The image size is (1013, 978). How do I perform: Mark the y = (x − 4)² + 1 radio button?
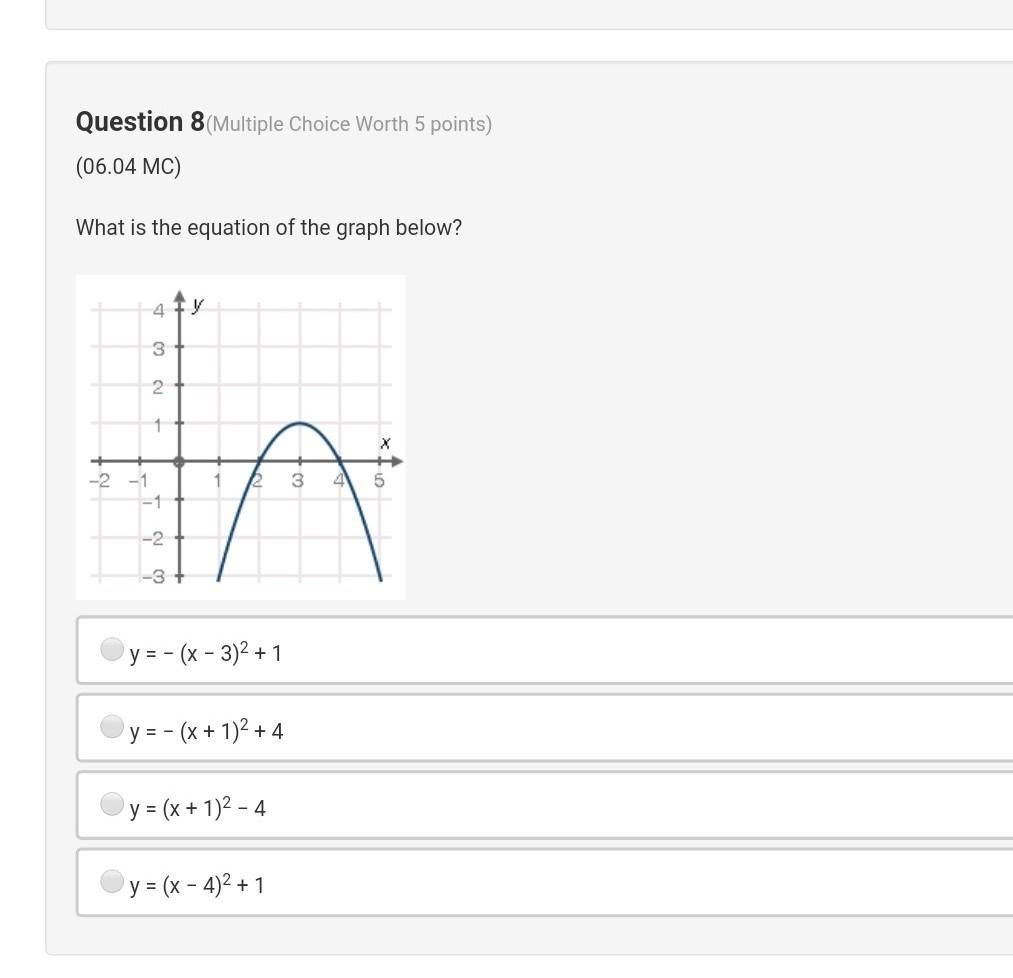(x=112, y=881)
